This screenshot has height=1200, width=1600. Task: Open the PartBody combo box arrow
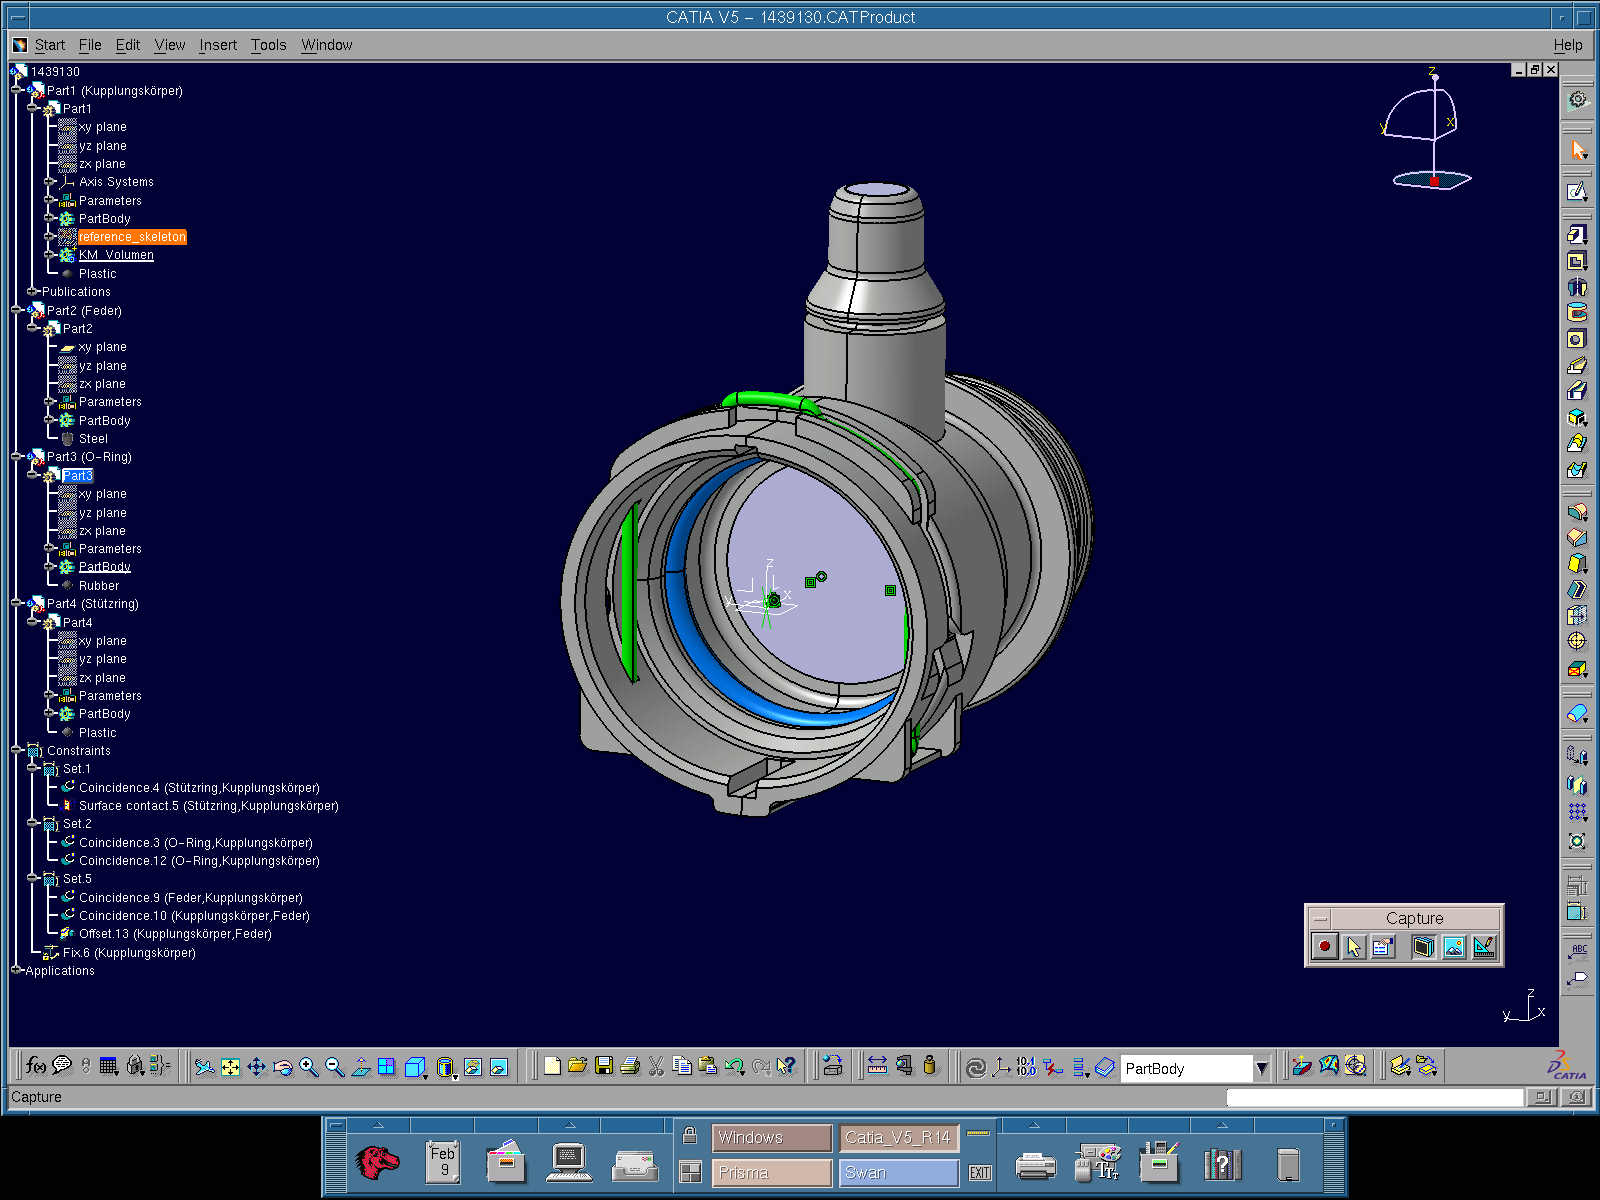[x=1262, y=1068]
